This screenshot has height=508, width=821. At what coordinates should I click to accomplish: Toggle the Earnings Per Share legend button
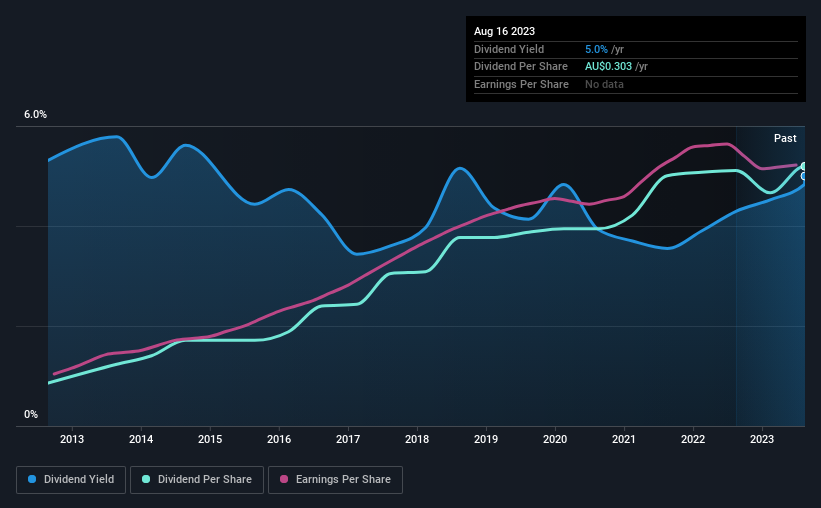tap(335, 480)
